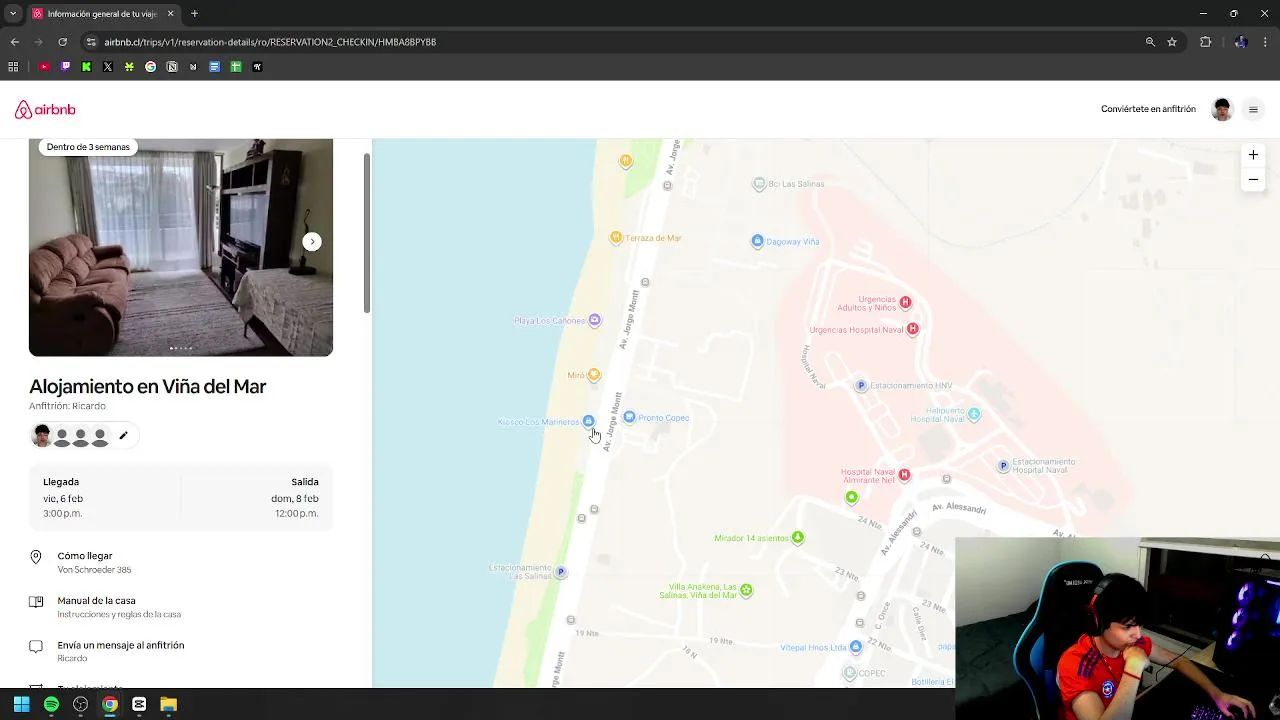Click the Salida dom, 8 feb date

(x=295, y=498)
